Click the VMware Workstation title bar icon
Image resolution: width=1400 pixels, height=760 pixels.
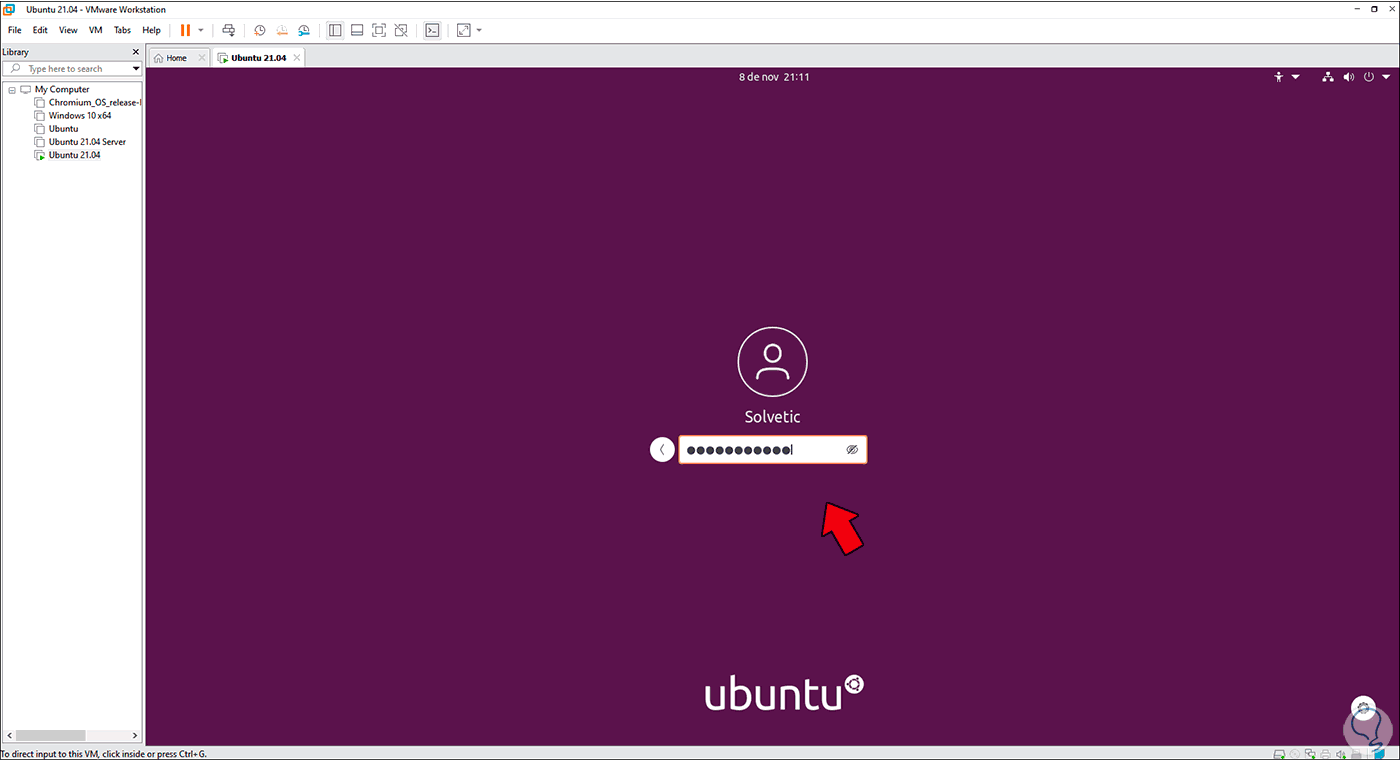[x=10, y=9]
